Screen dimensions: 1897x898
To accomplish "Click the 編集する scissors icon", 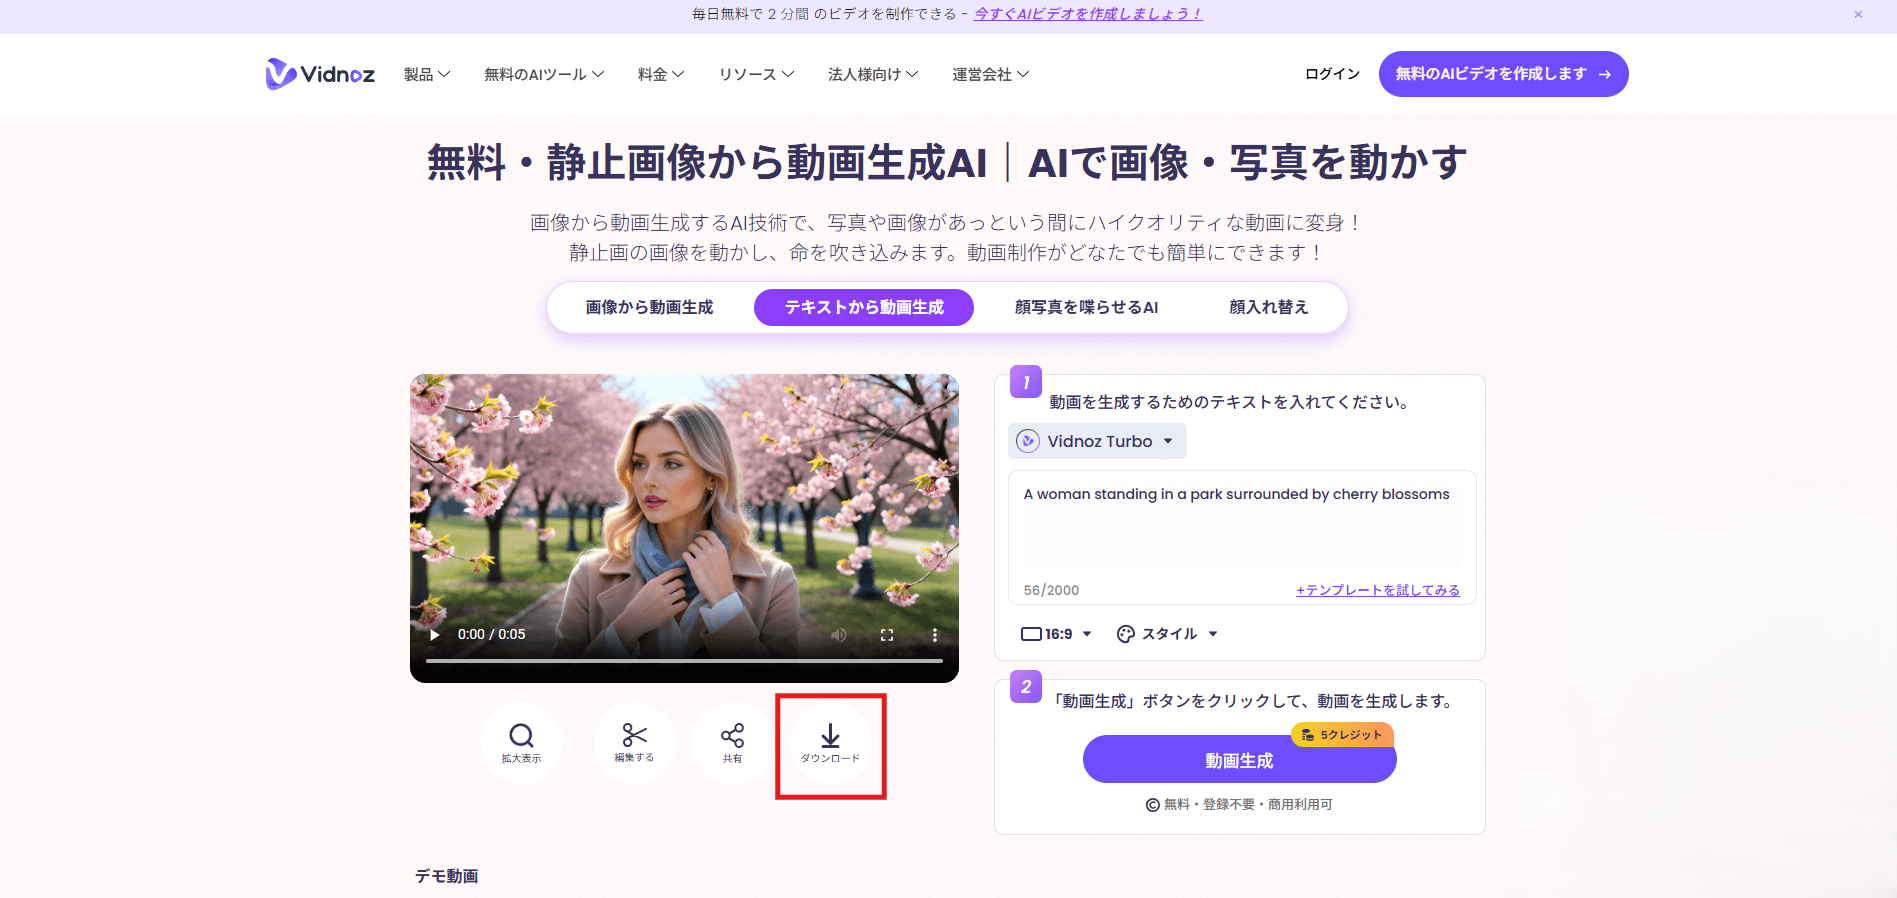I will (634, 743).
